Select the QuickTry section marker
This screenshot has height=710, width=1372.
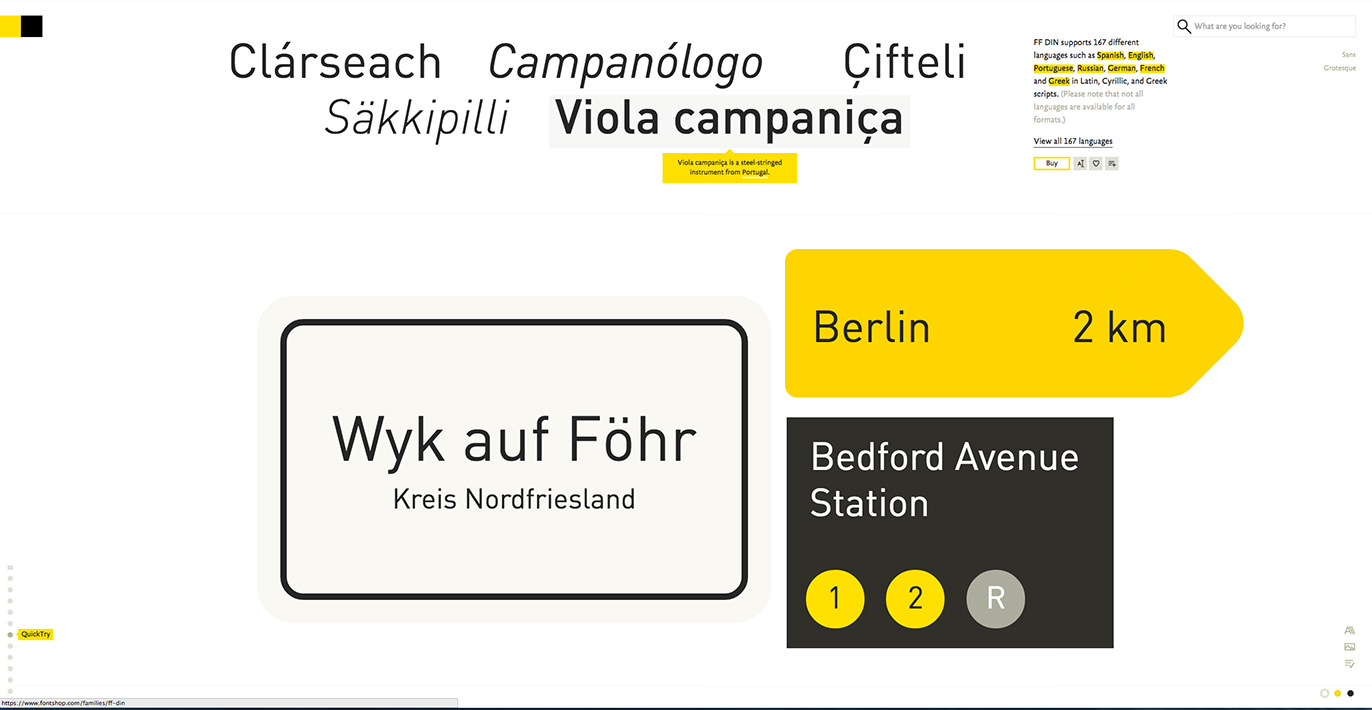[x=35, y=634]
